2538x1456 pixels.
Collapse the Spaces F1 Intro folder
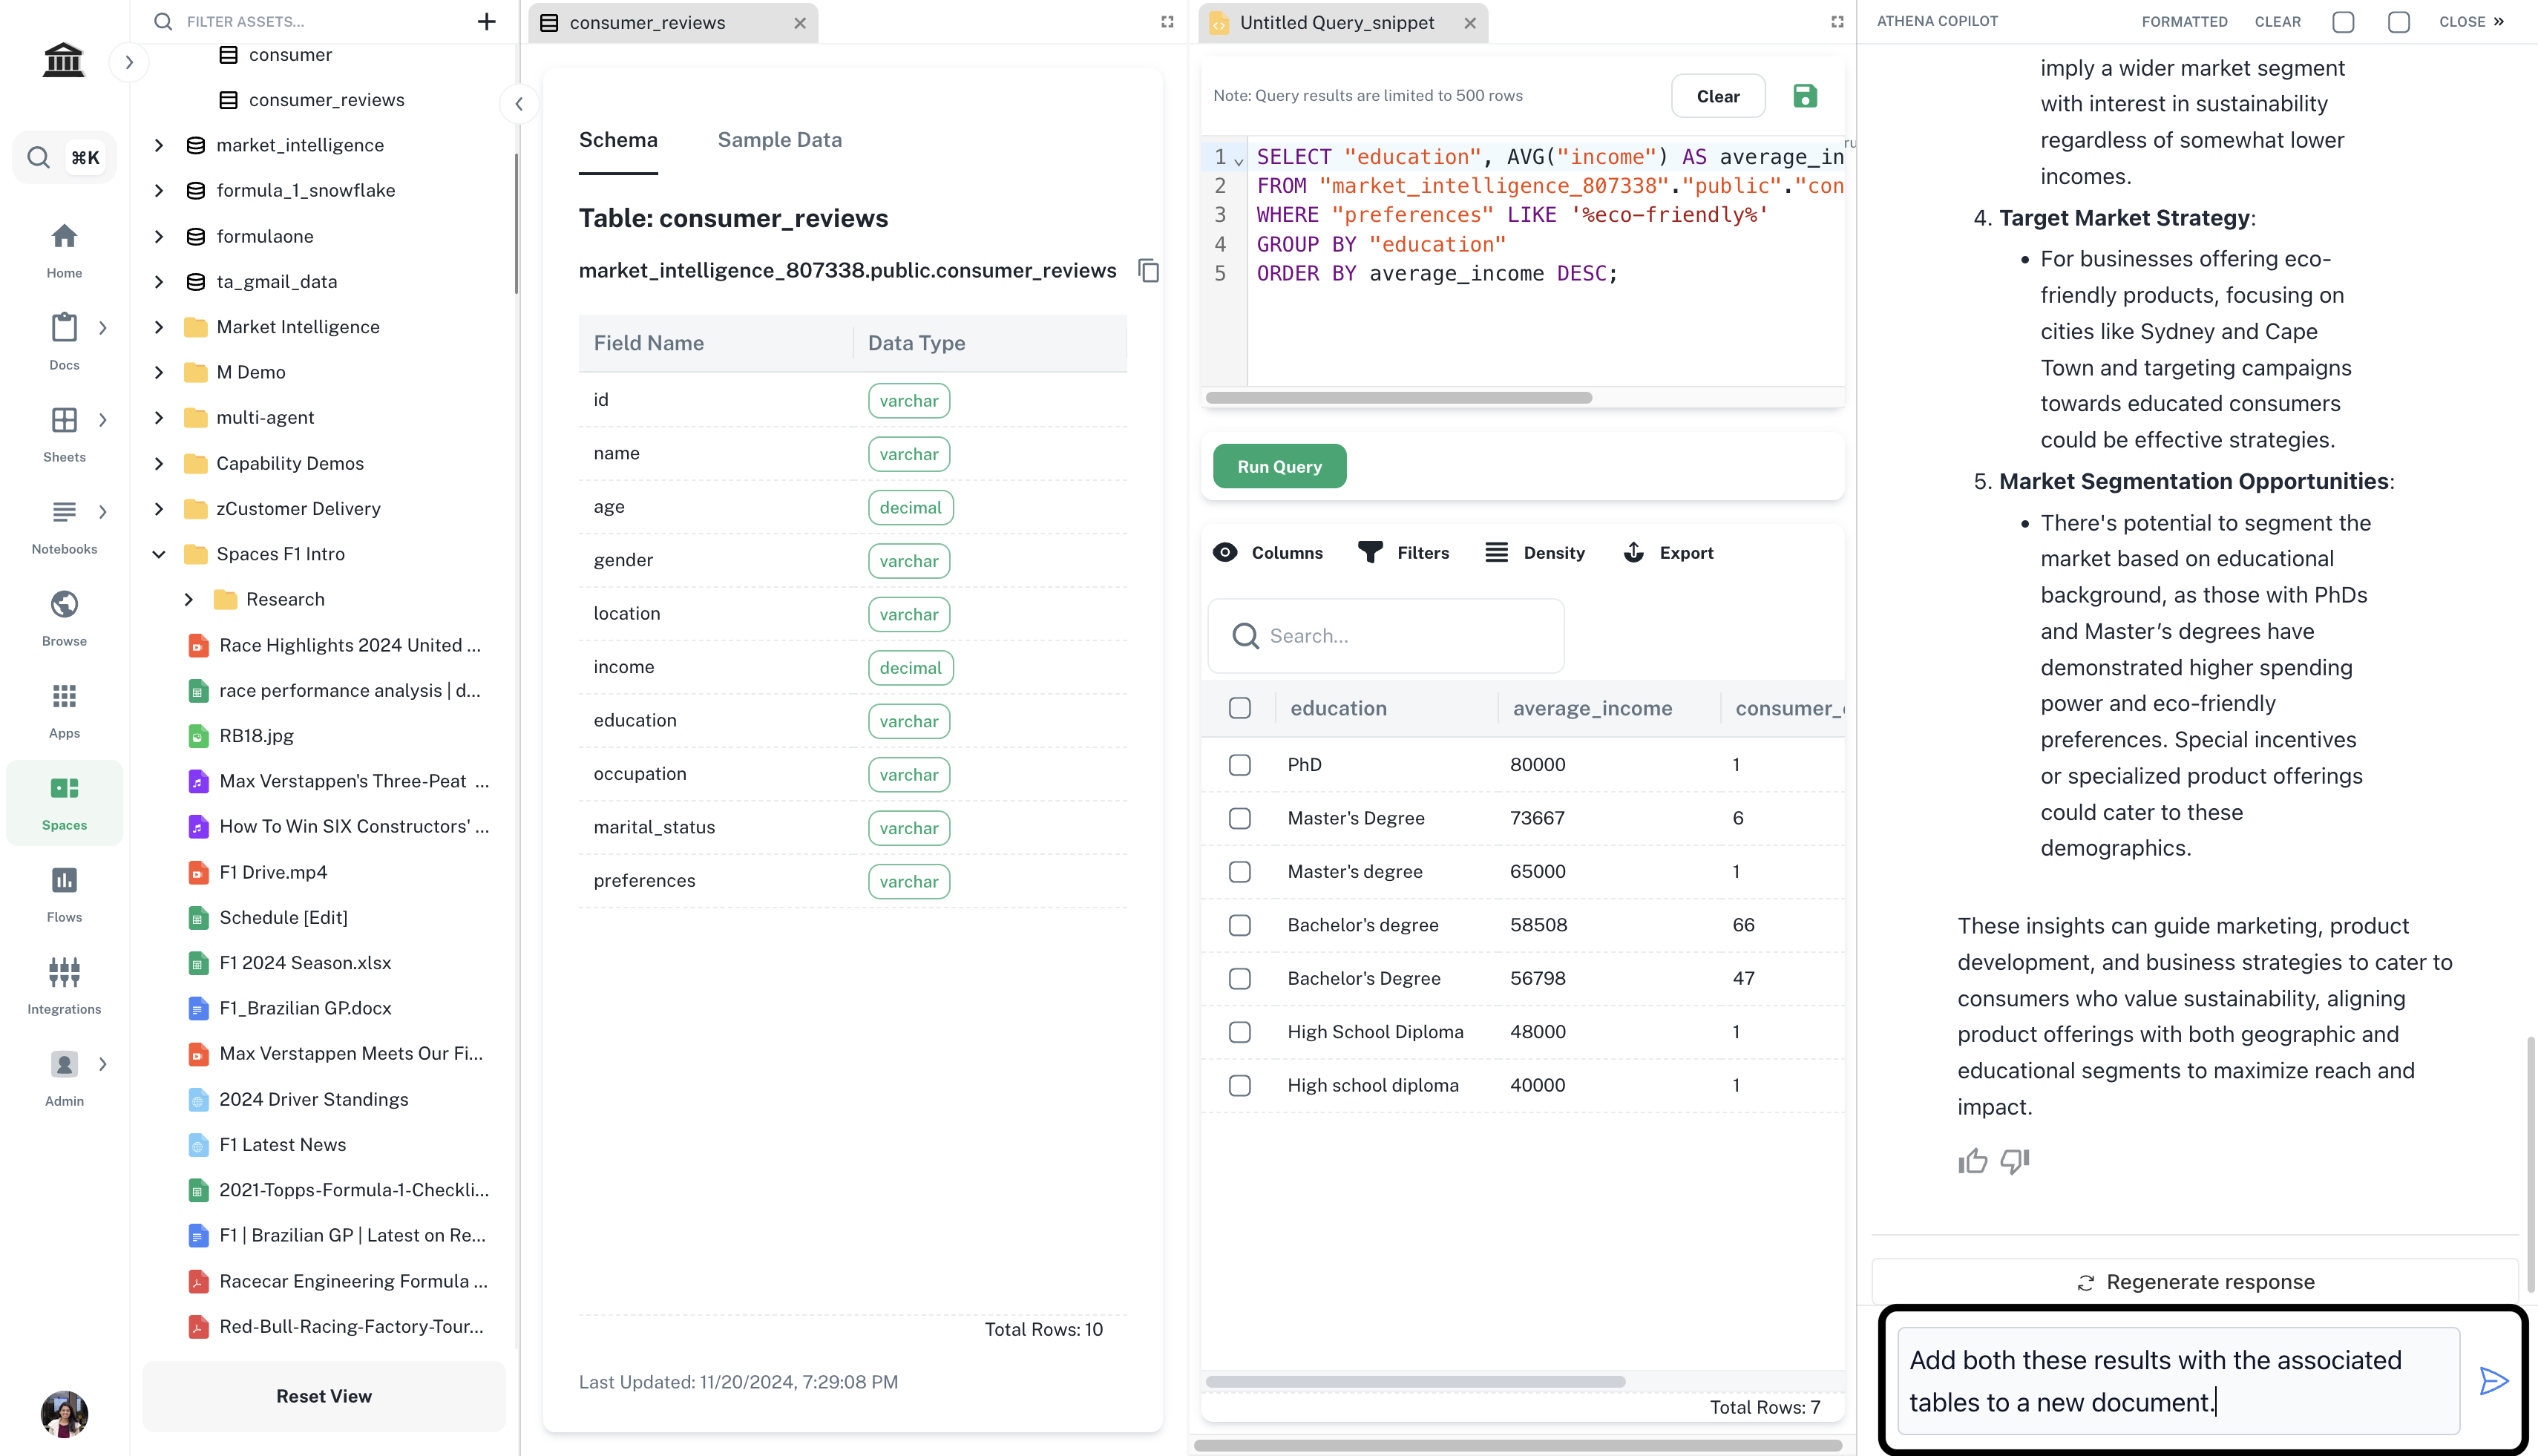[159, 554]
